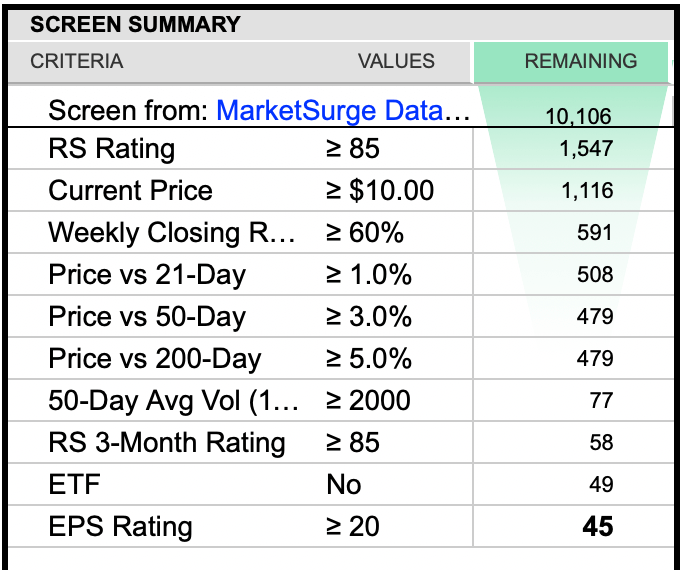Select the ETF criteria label
Image resolution: width=680 pixels, height=570 pixels.
(74, 485)
